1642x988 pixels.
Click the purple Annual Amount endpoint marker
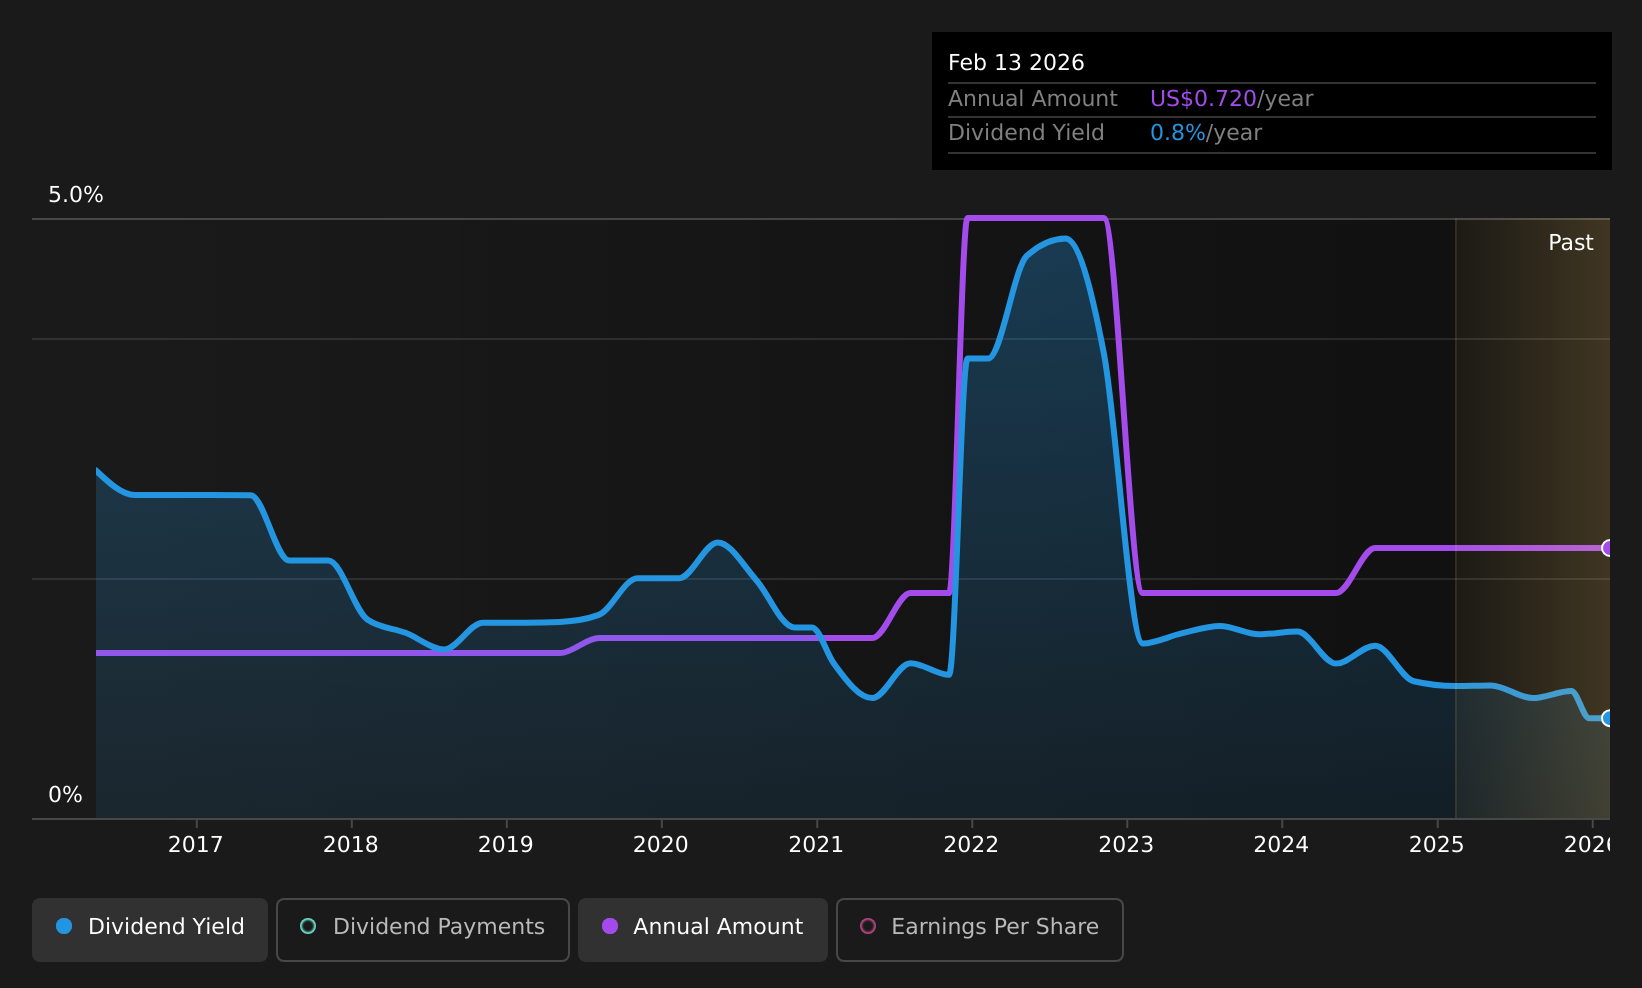click(x=1608, y=548)
